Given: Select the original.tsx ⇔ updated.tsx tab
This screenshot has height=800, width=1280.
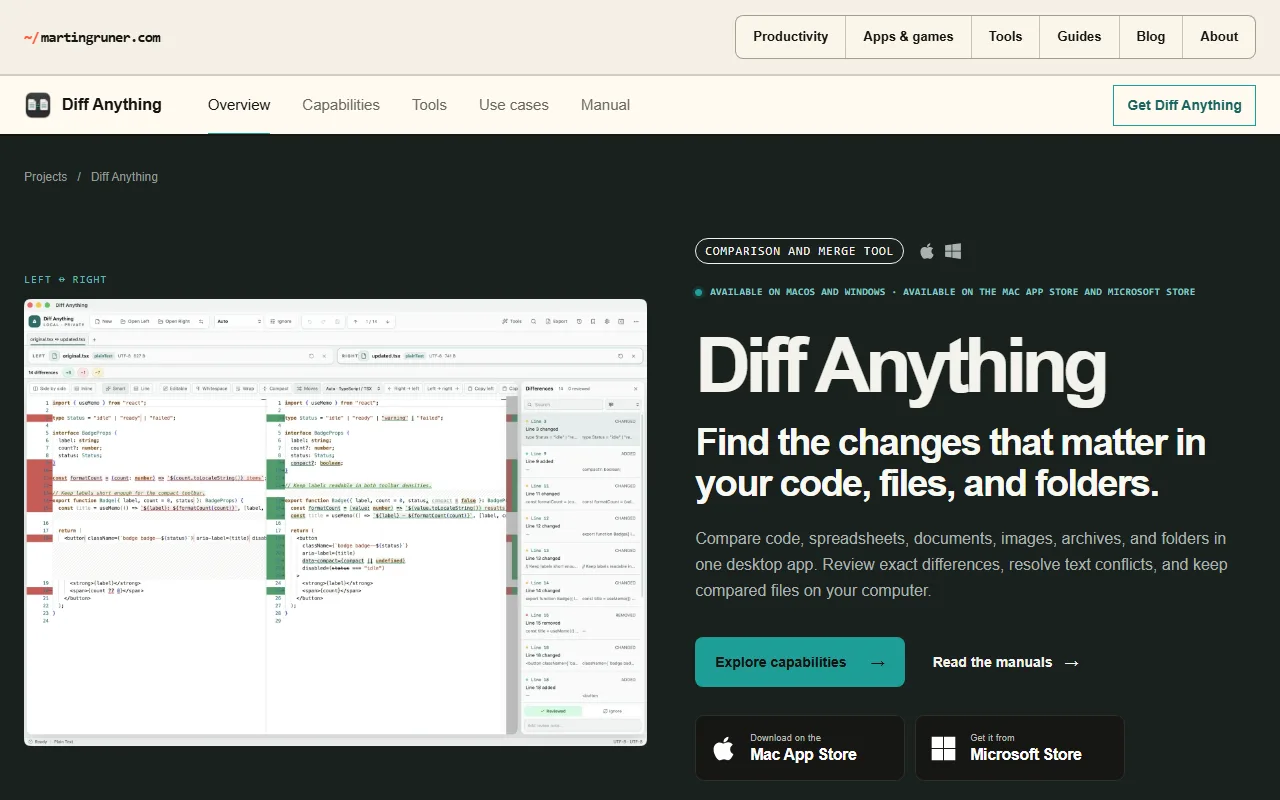Looking at the screenshot, I should point(58,340).
